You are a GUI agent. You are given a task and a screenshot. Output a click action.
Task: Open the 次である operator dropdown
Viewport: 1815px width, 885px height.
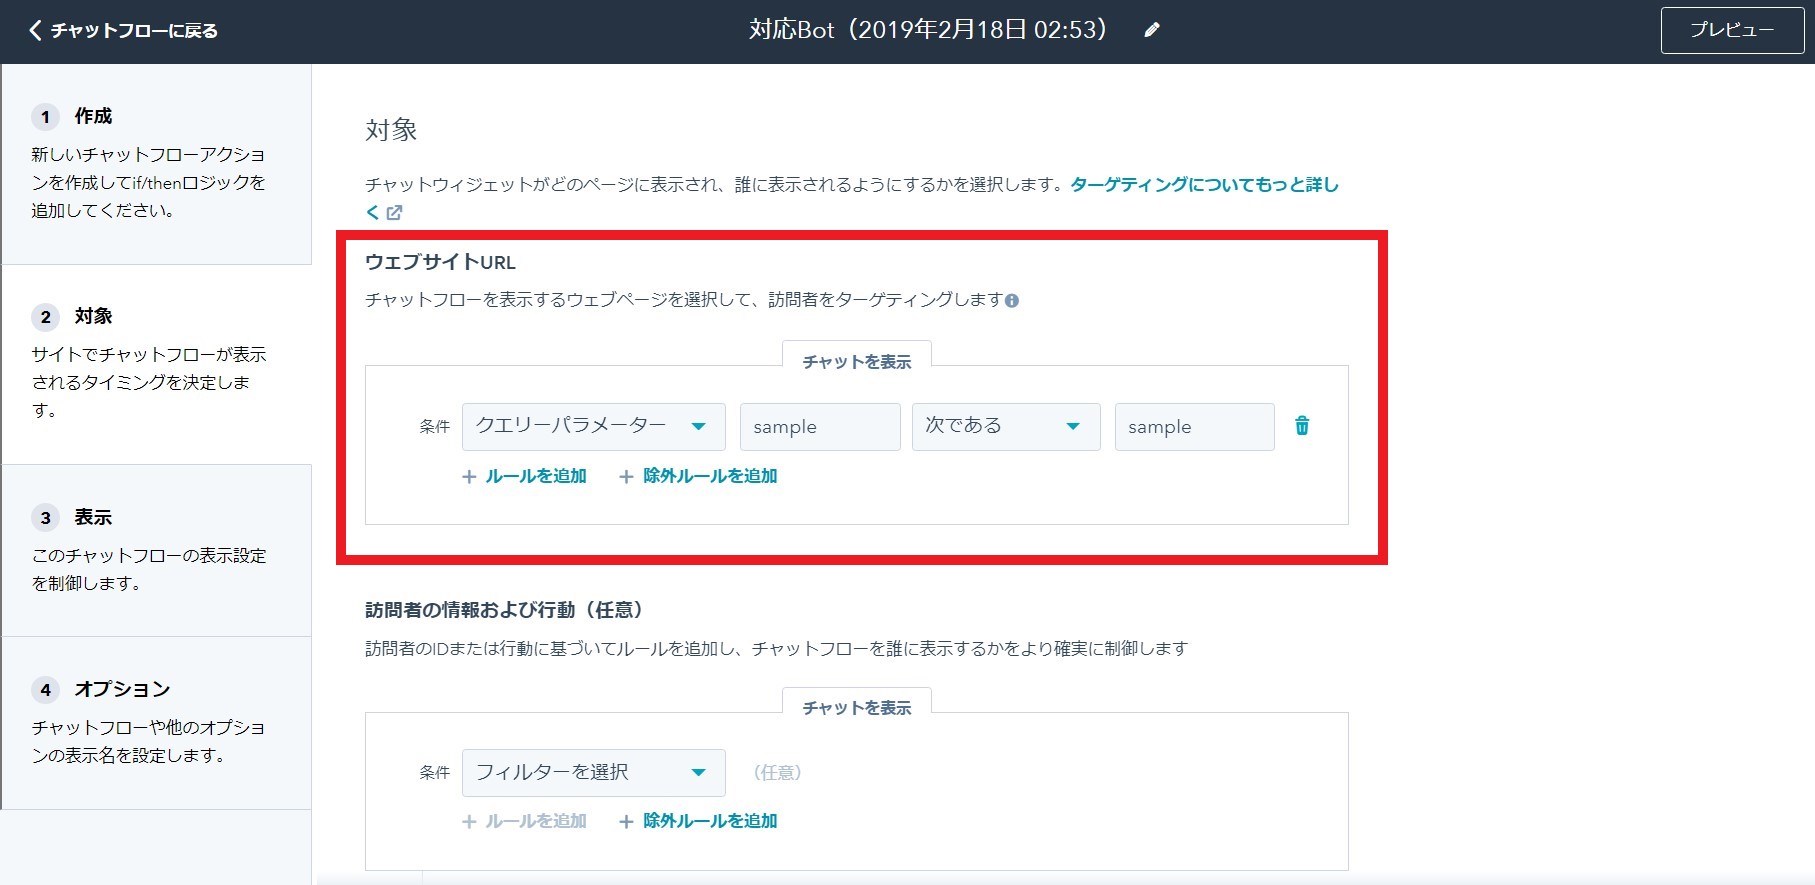coord(1006,427)
